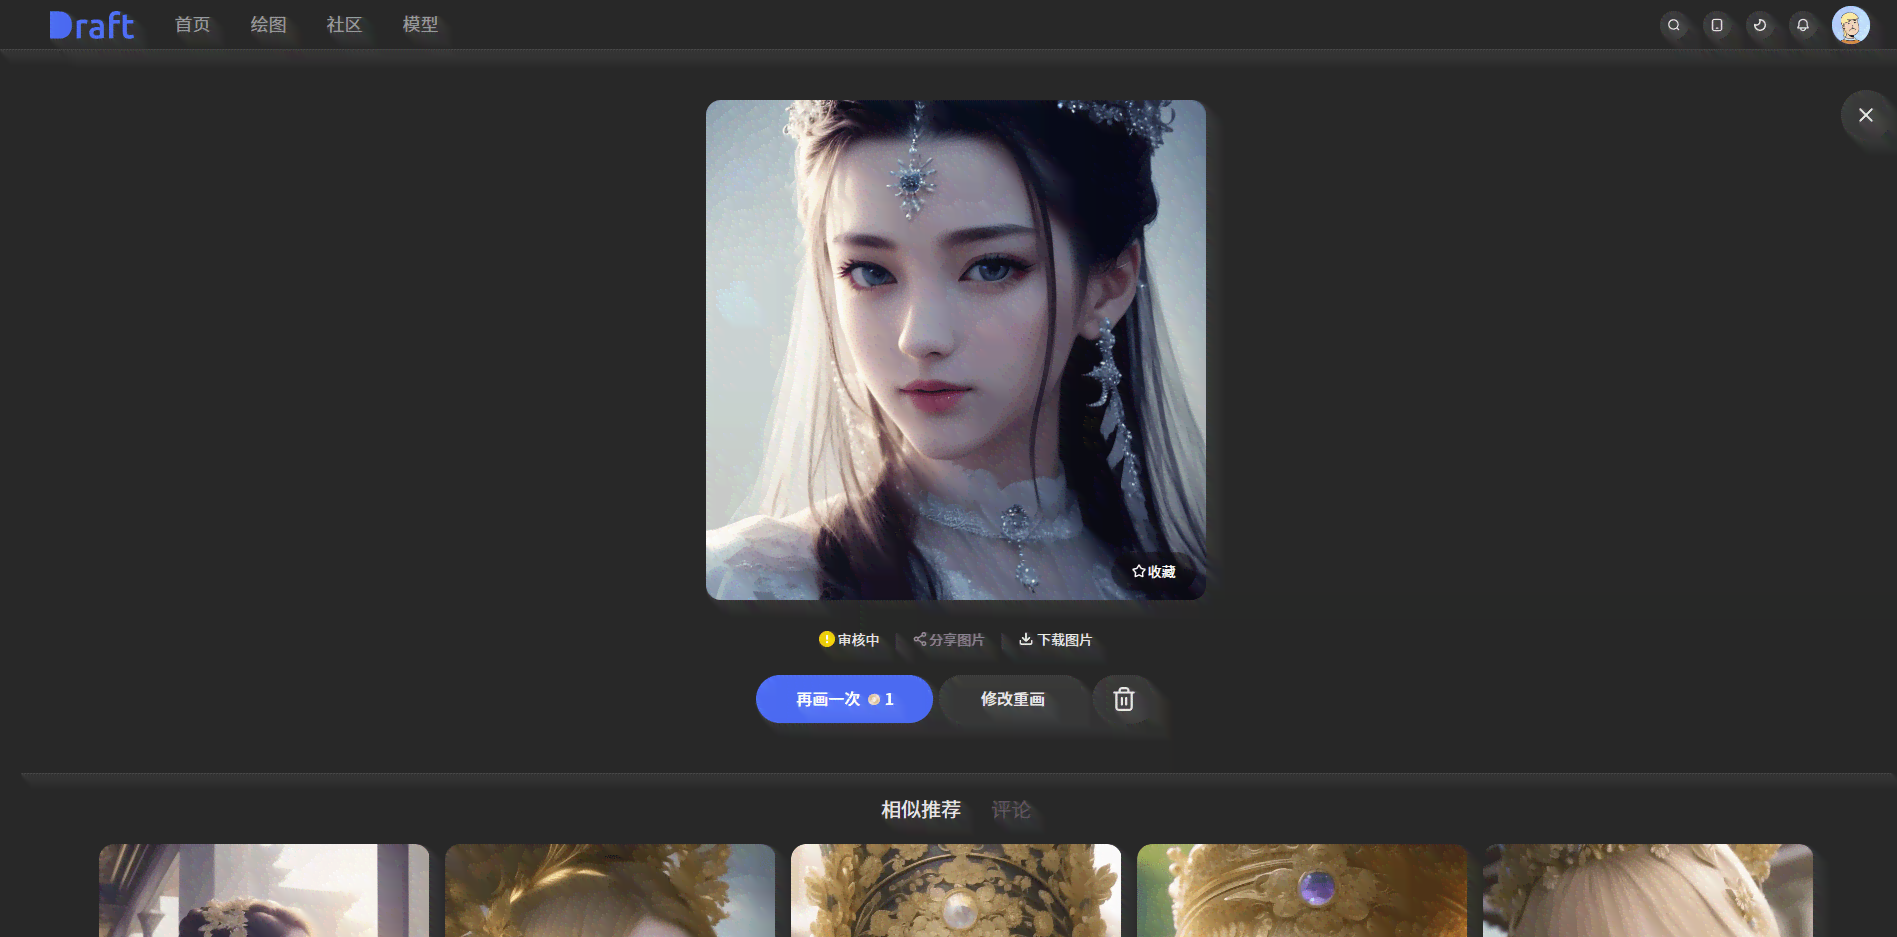Toggle dark mode with the moon icon
Viewport: 1897px width, 937px height.
tap(1759, 25)
